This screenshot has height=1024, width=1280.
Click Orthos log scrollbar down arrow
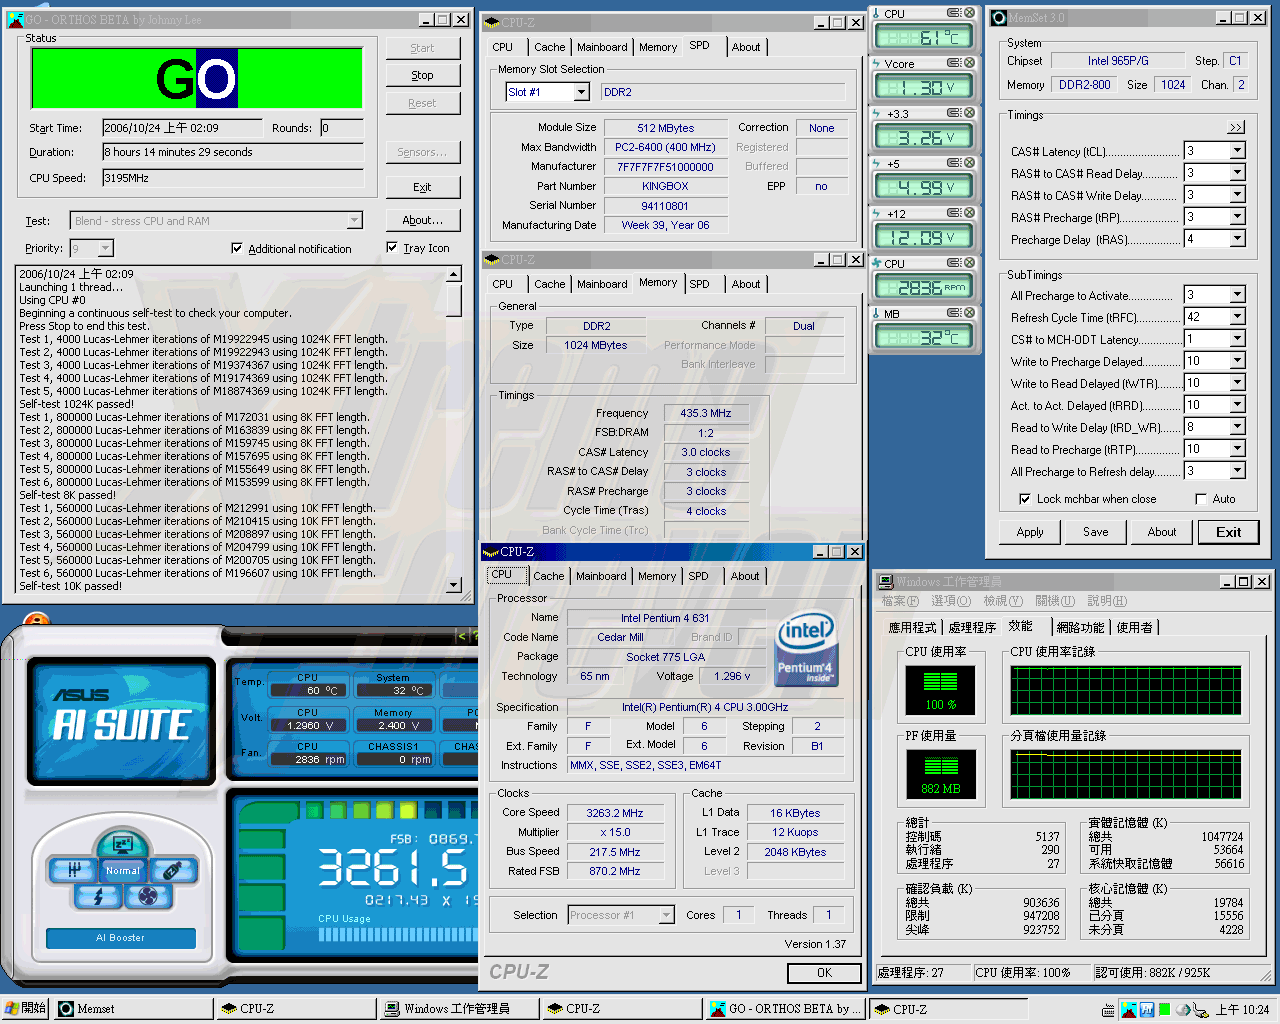(x=454, y=585)
